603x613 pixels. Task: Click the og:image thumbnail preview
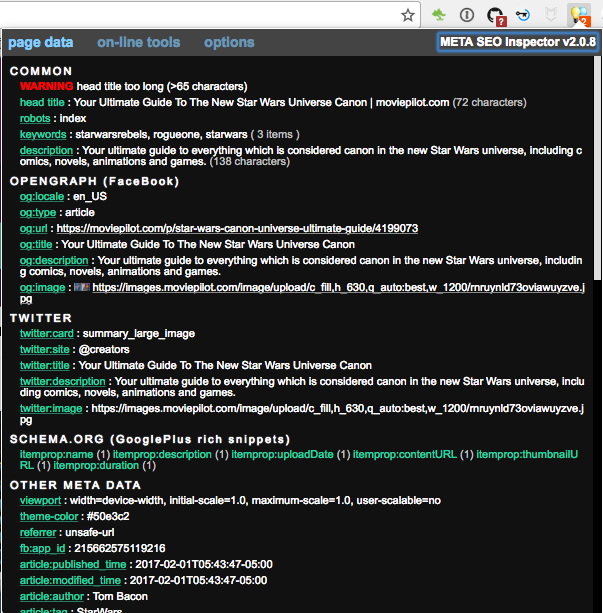click(82, 287)
